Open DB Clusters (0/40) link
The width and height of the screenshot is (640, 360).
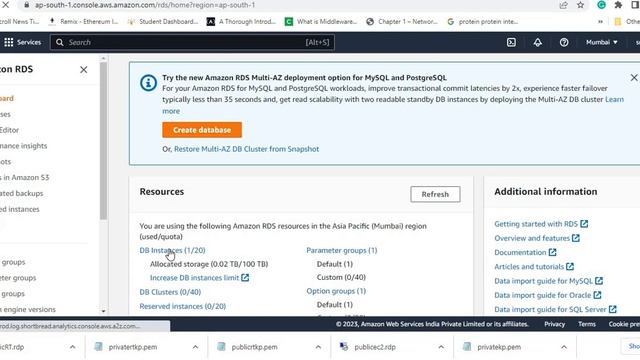(x=170, y=292)
